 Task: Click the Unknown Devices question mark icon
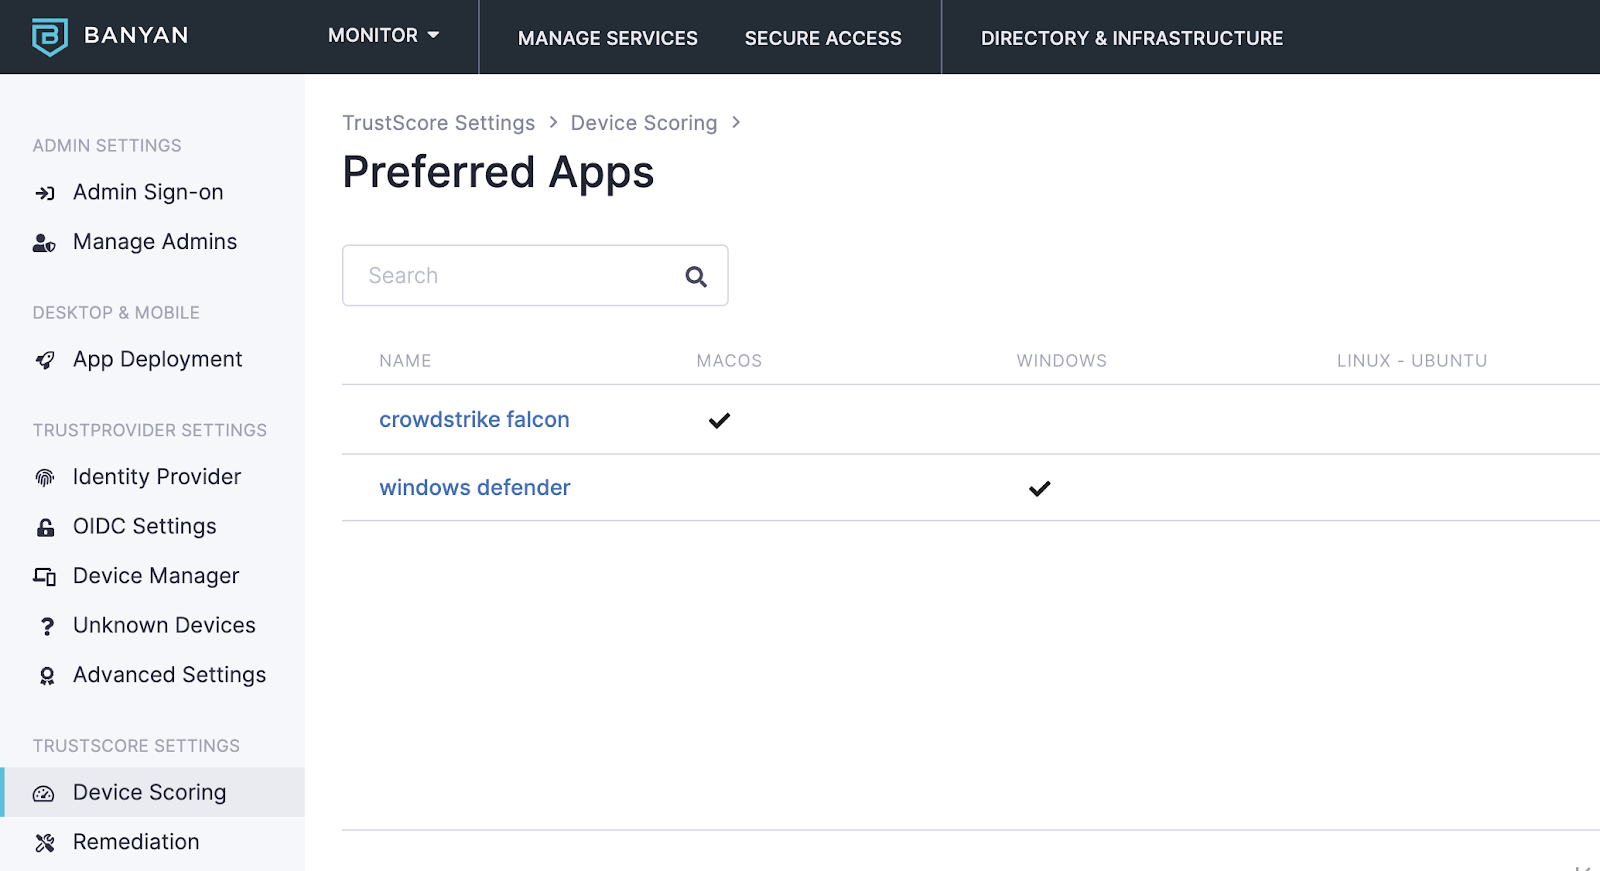pyautogui.click(x=46, y=626)
